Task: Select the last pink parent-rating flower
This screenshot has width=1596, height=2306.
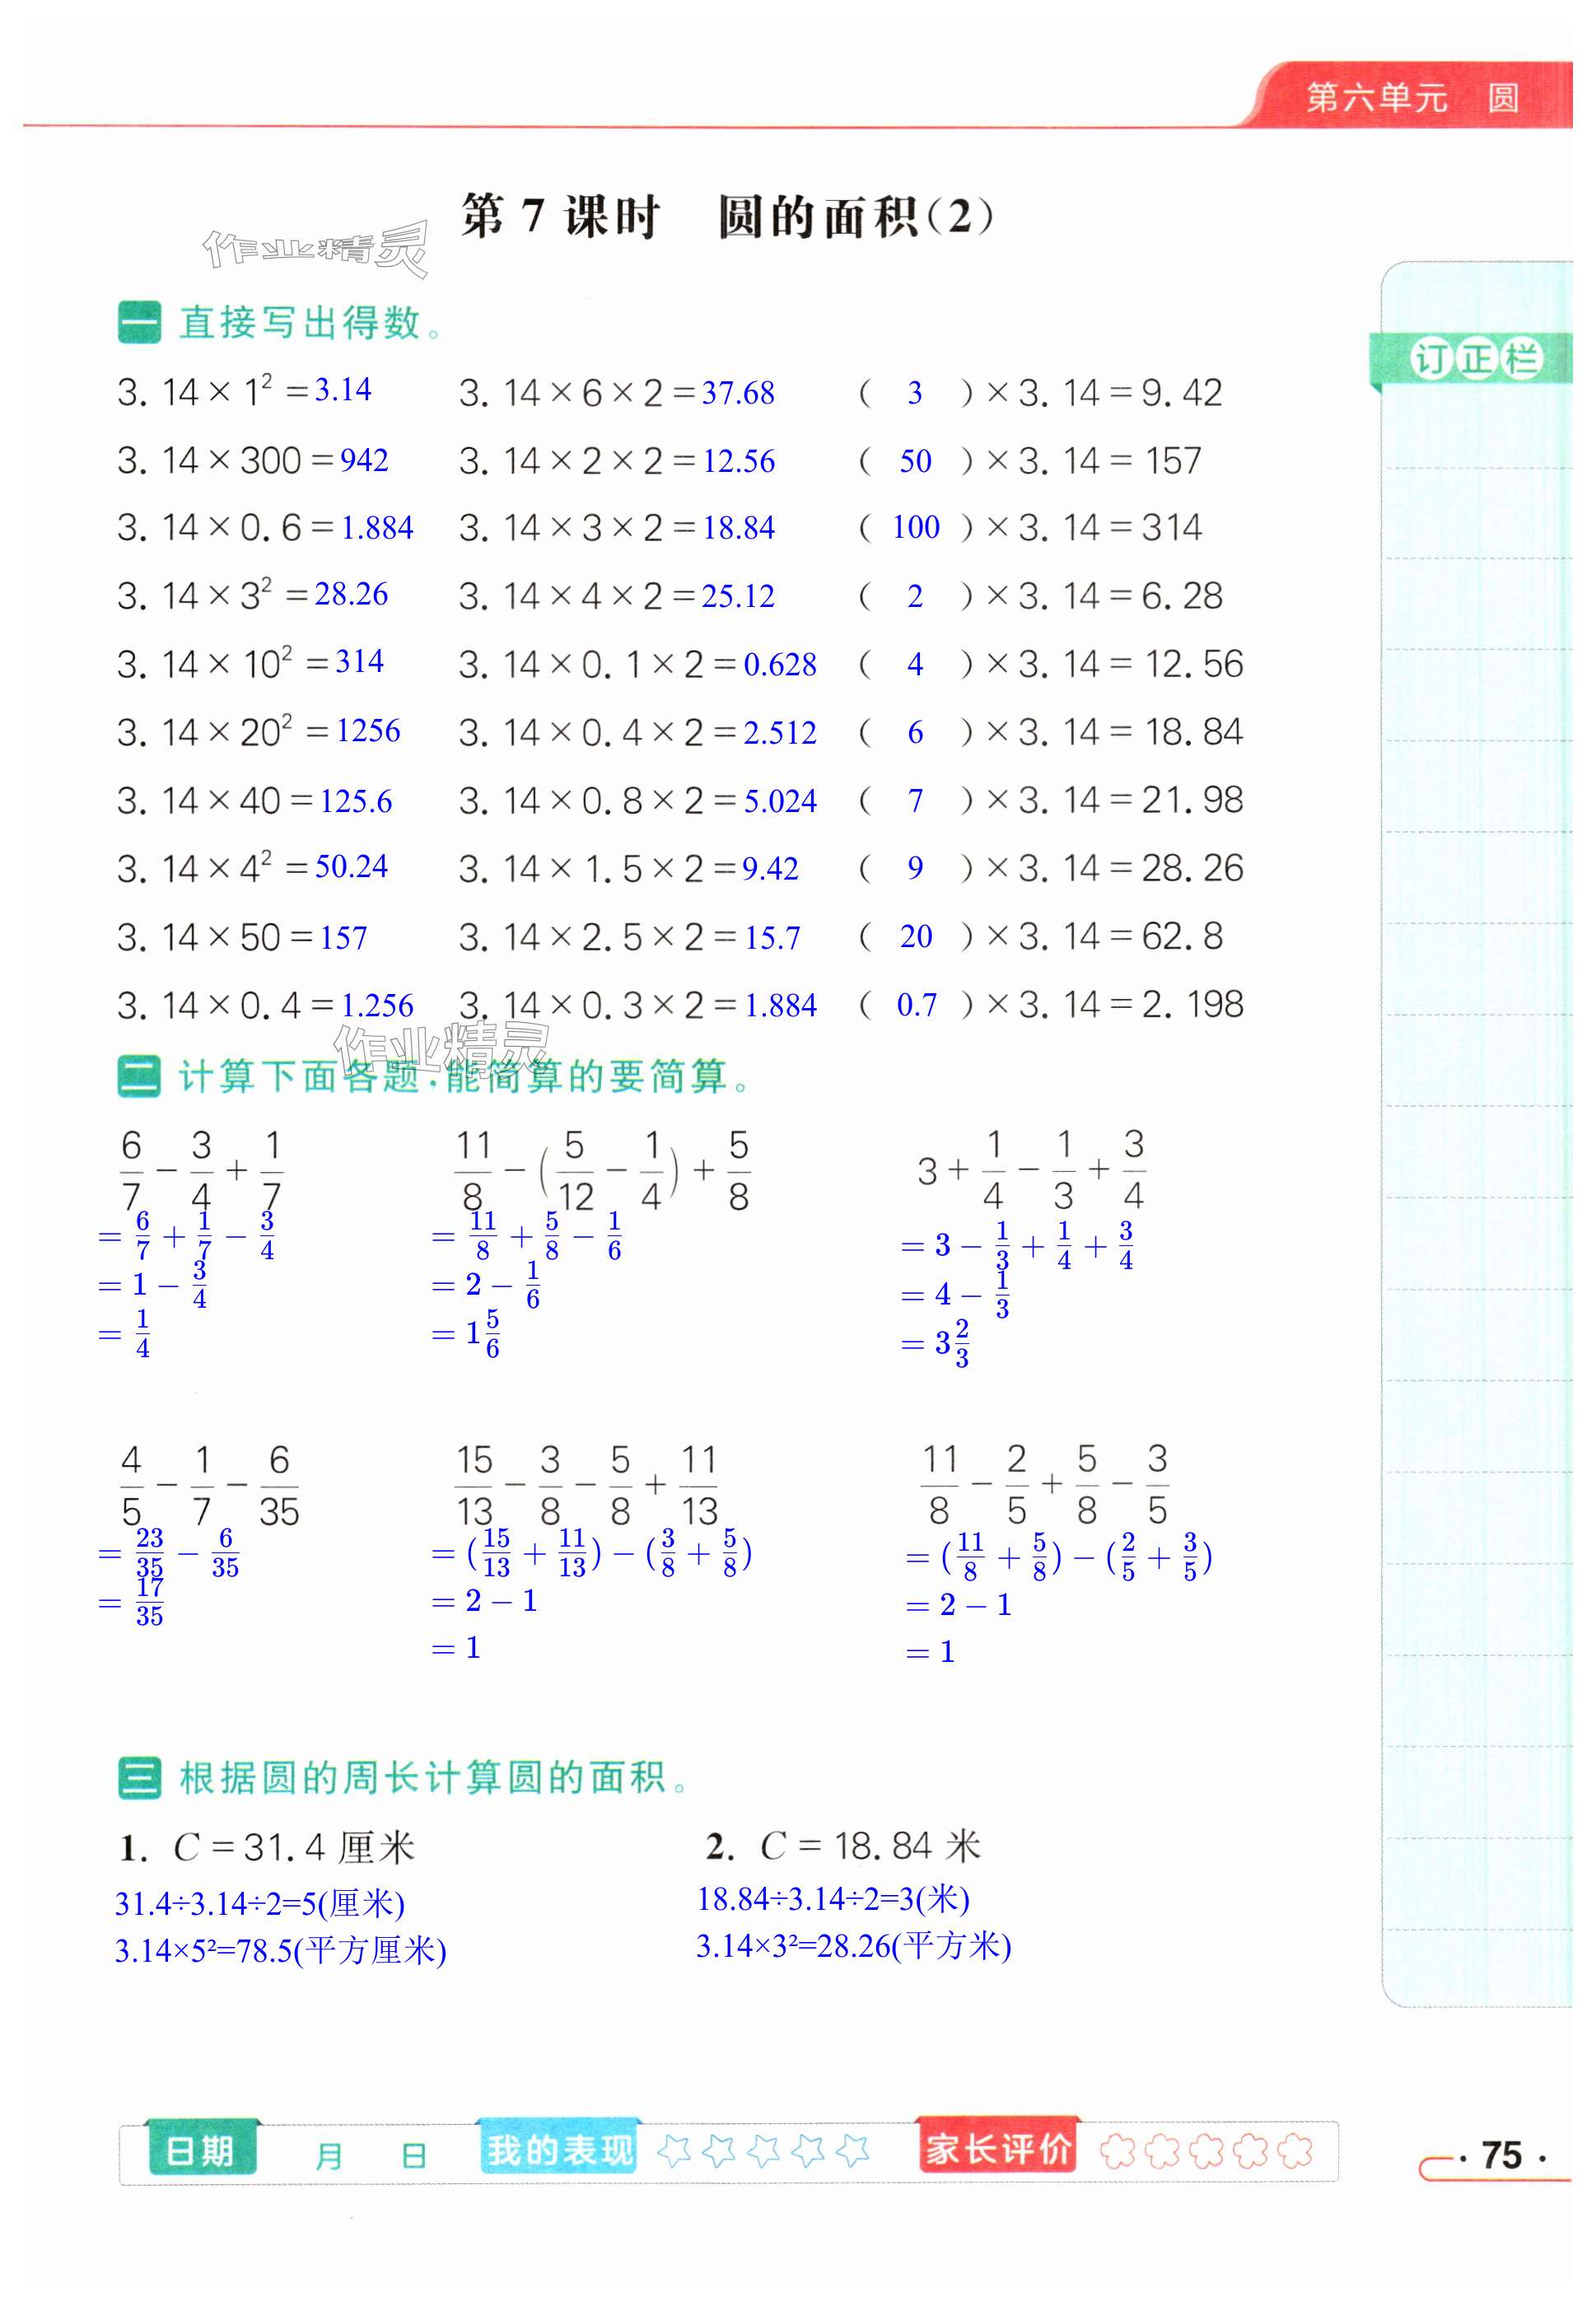Action: coord(1295,2151)
